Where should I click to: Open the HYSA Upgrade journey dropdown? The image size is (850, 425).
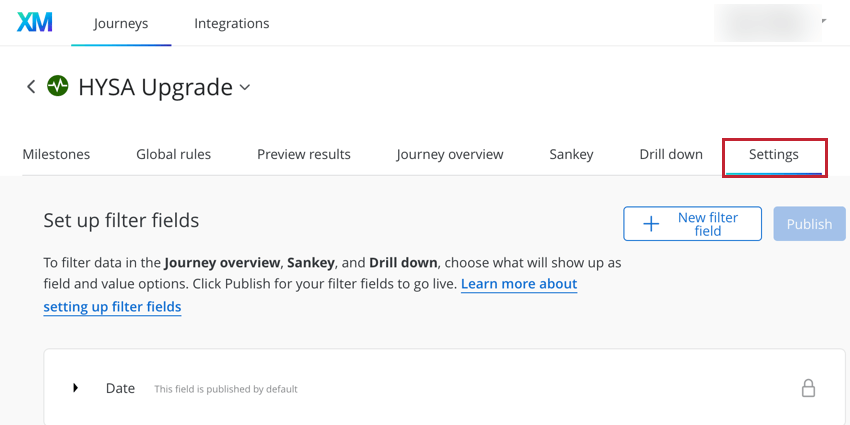tap(245, 87)
